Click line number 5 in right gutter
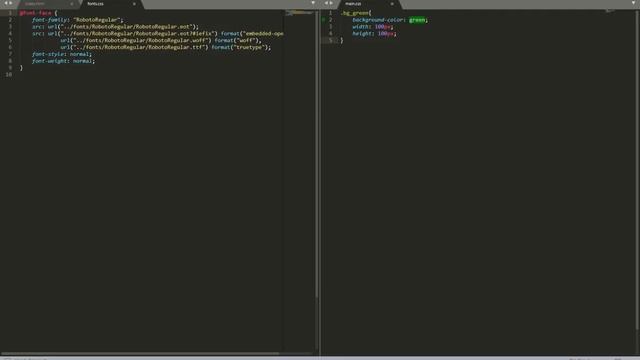Screen dimensions: 640x360 [331, 40]
